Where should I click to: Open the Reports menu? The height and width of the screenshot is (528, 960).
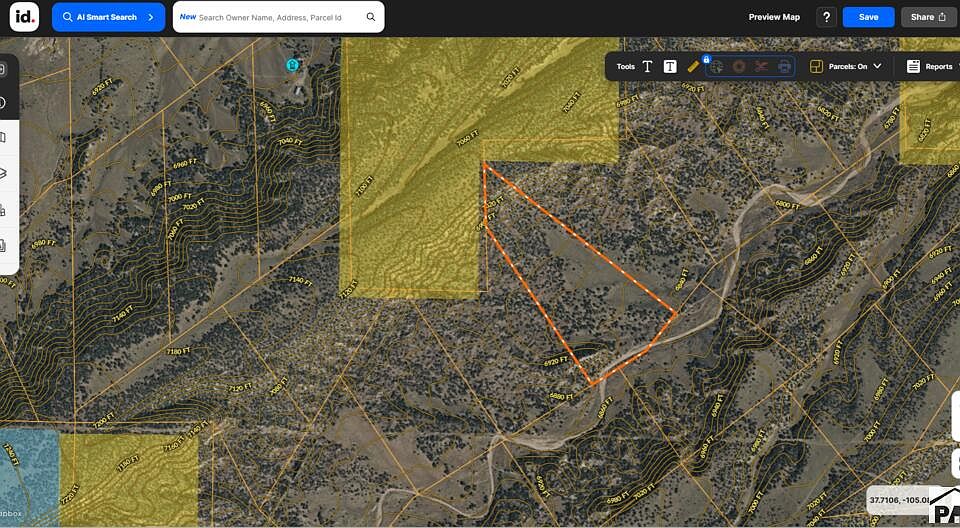click(939, 66)
